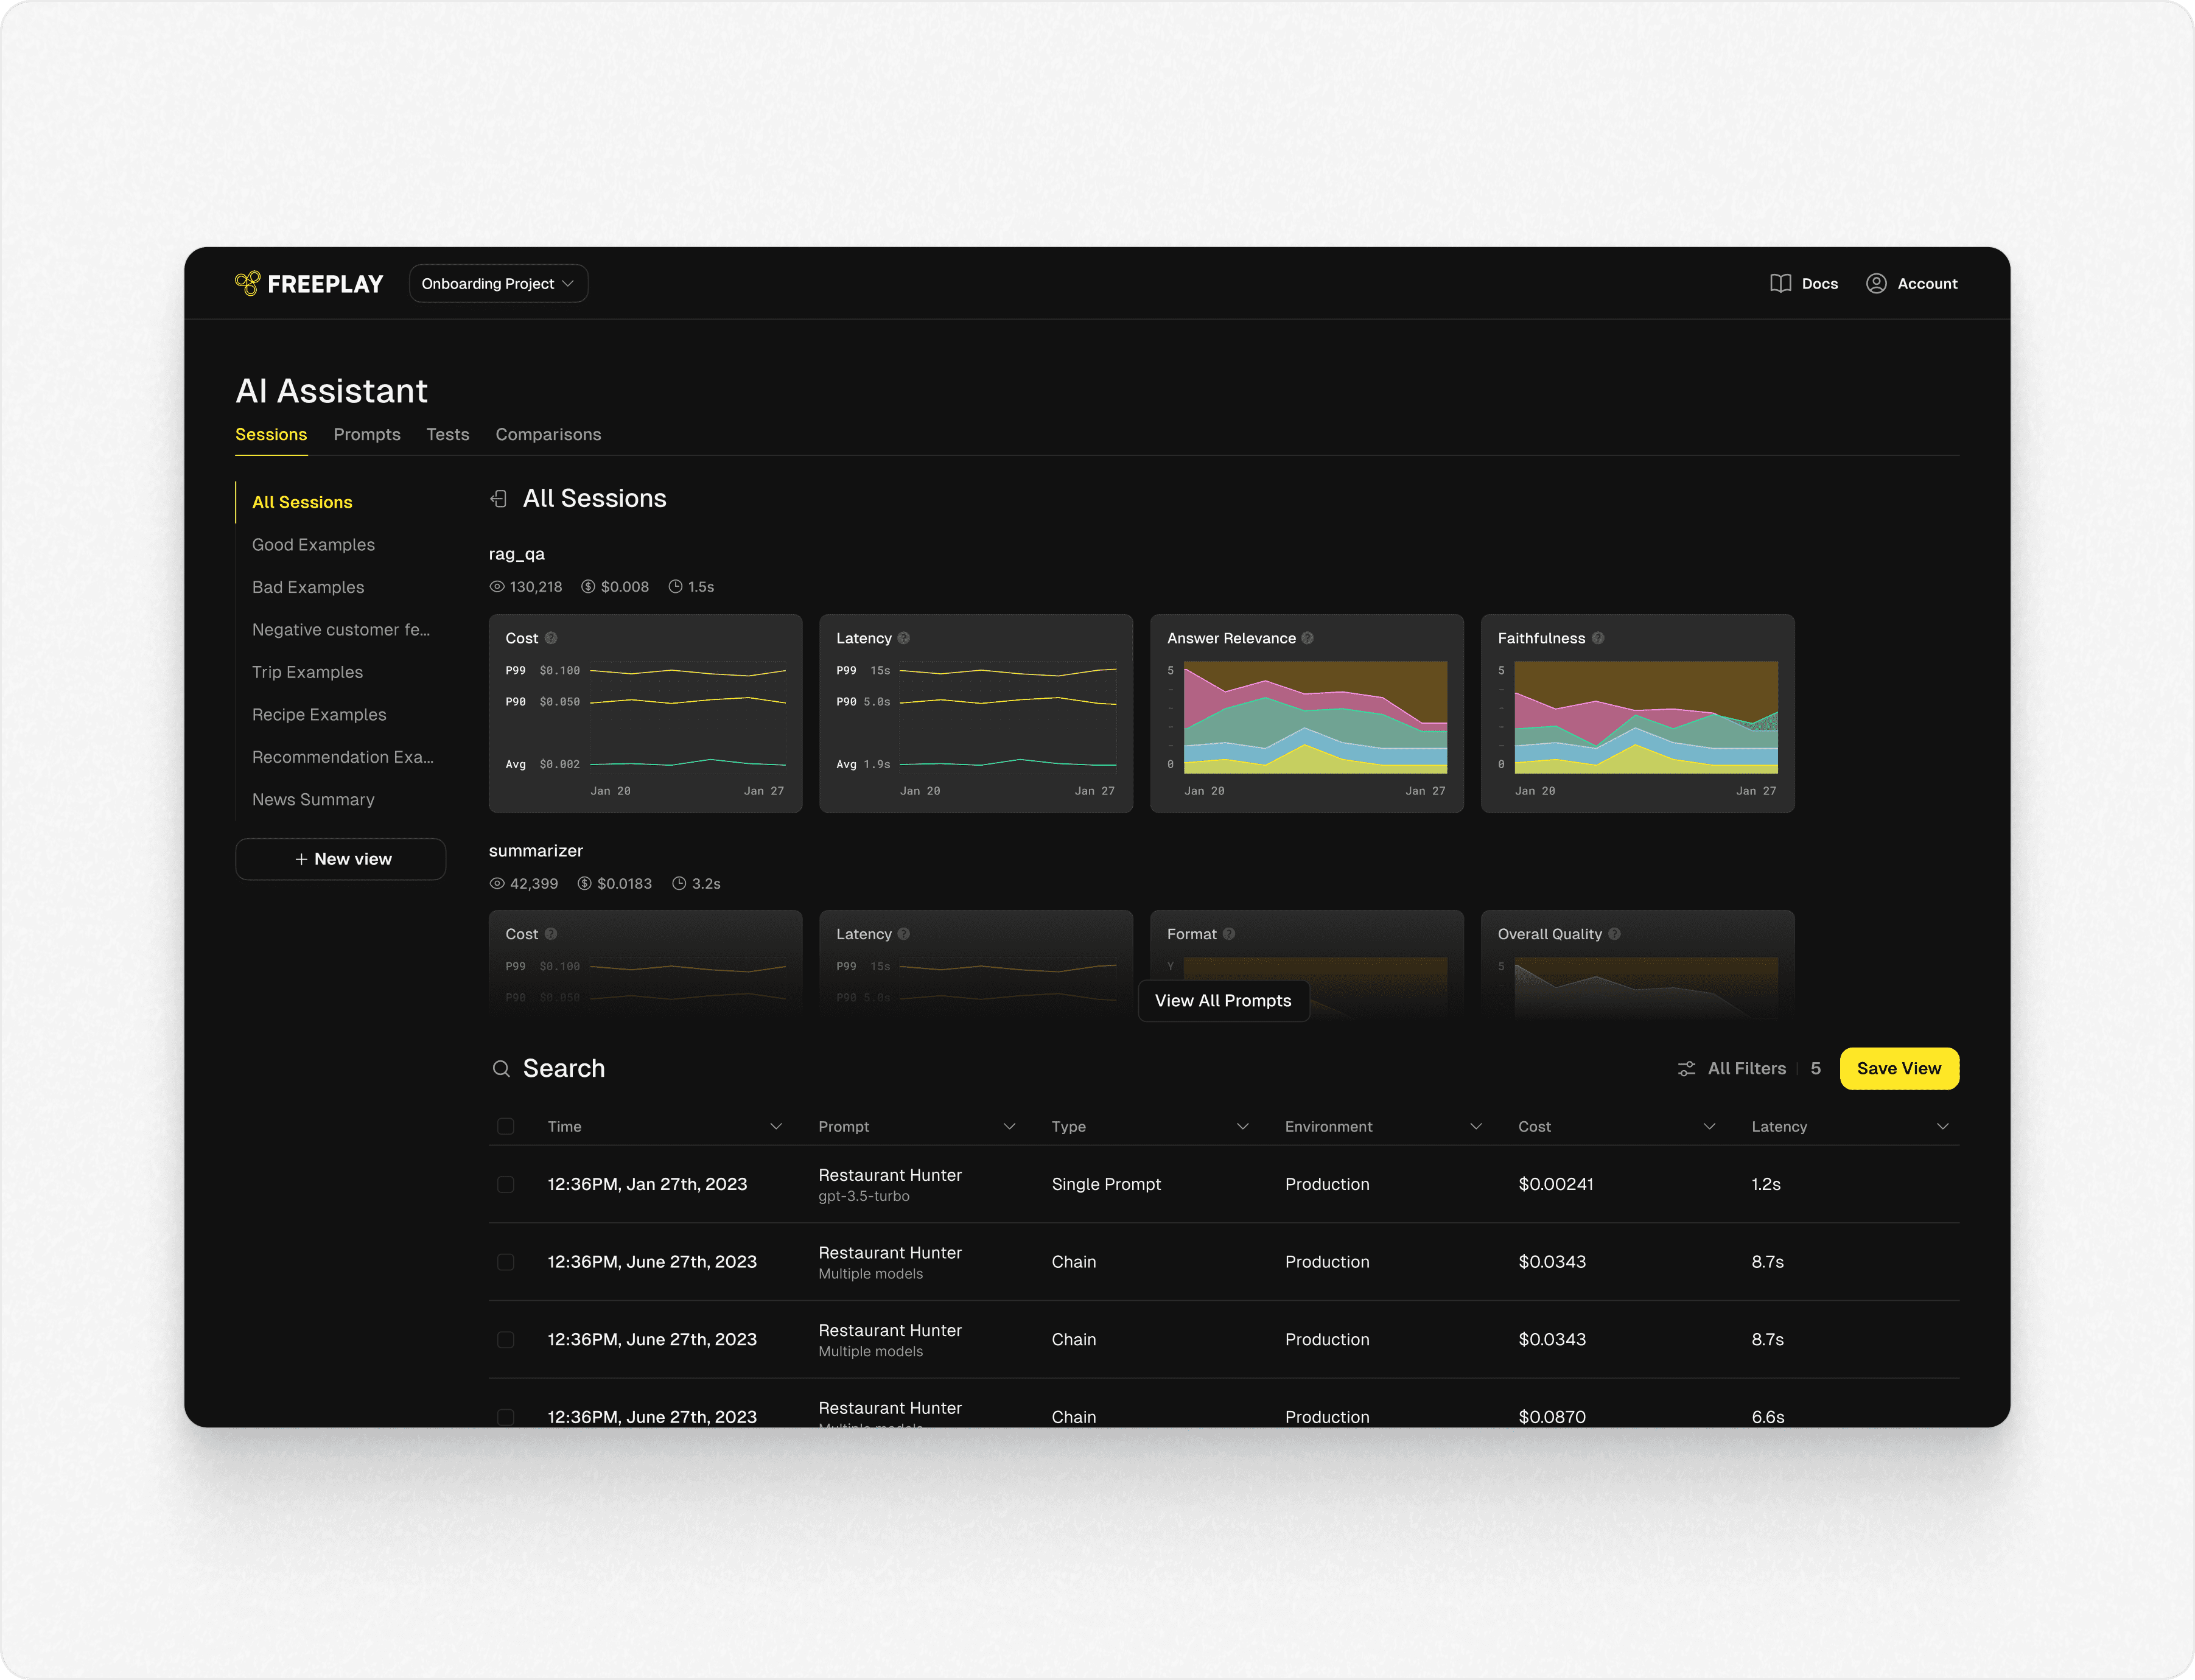Check the second $0.0343 session row
Viewport: 2195px width, 1680px height.
[506, 1340]
